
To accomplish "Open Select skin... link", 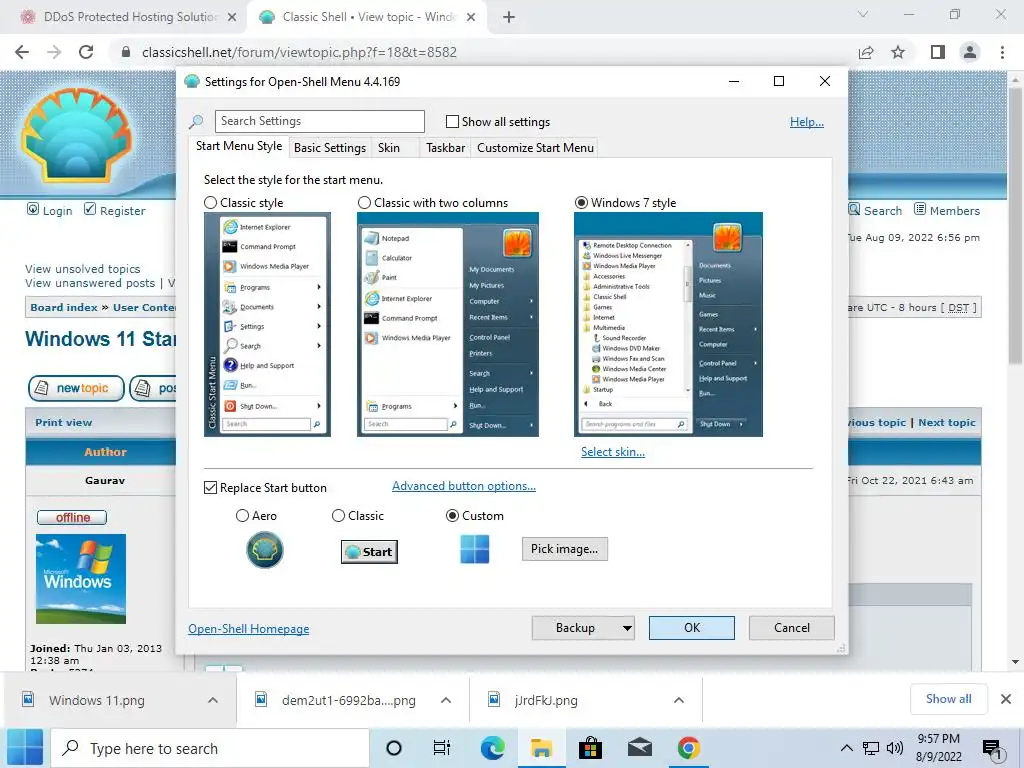I will [613, 452].
